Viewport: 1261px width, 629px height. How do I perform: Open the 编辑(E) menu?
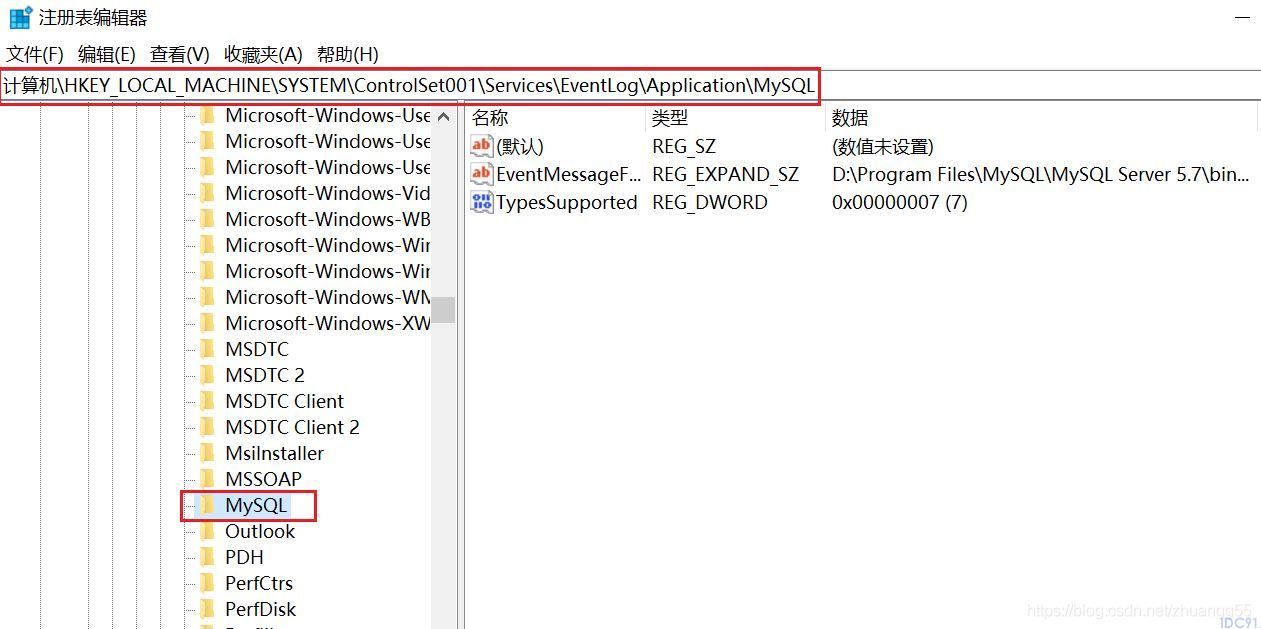click(x=107, y=54)
